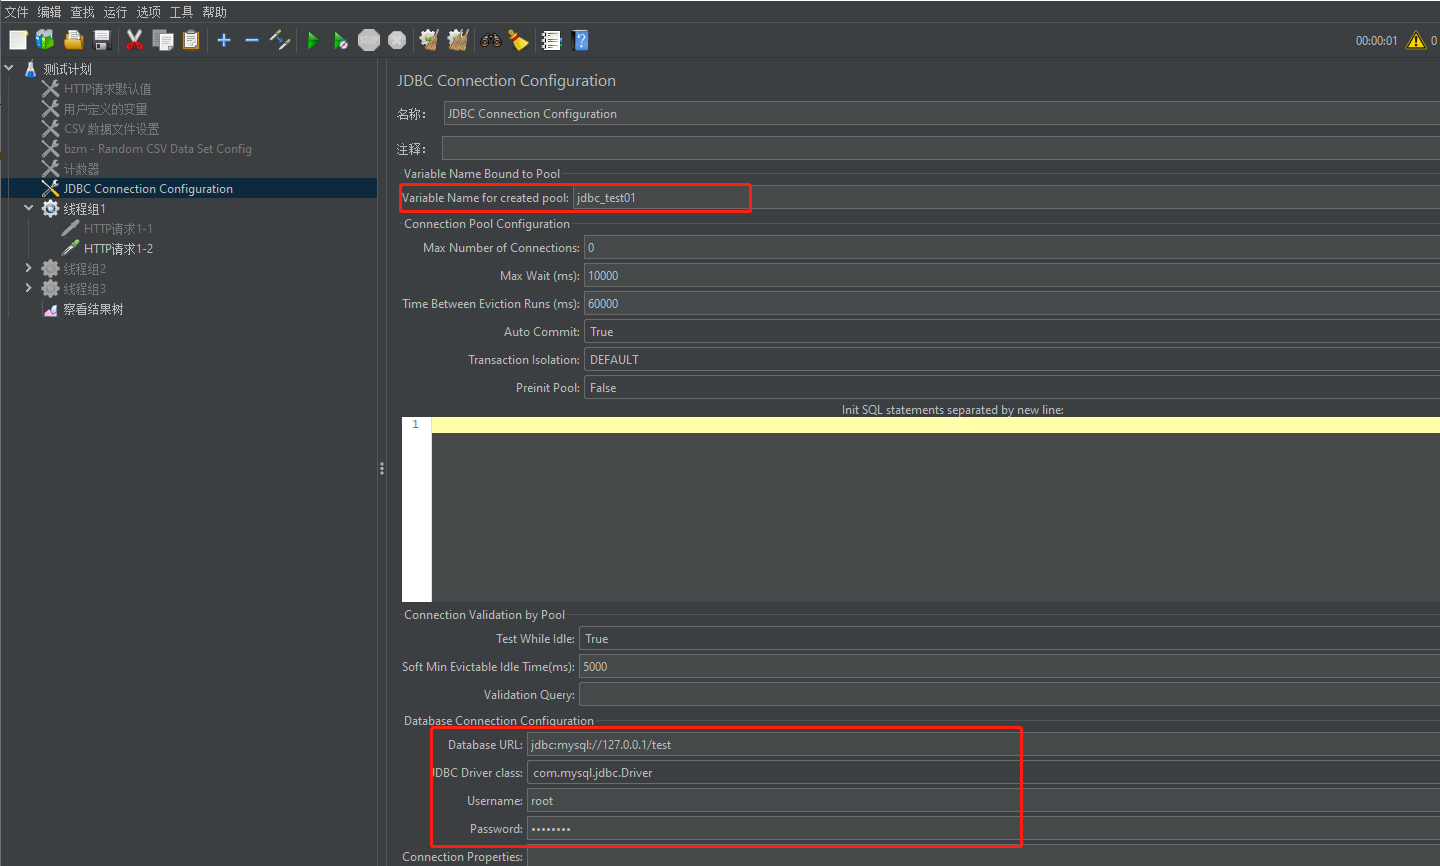Select bzm - Random CSV Data Set Config
This screenshot has width=1440, height=866.
[x=158, y=149]
